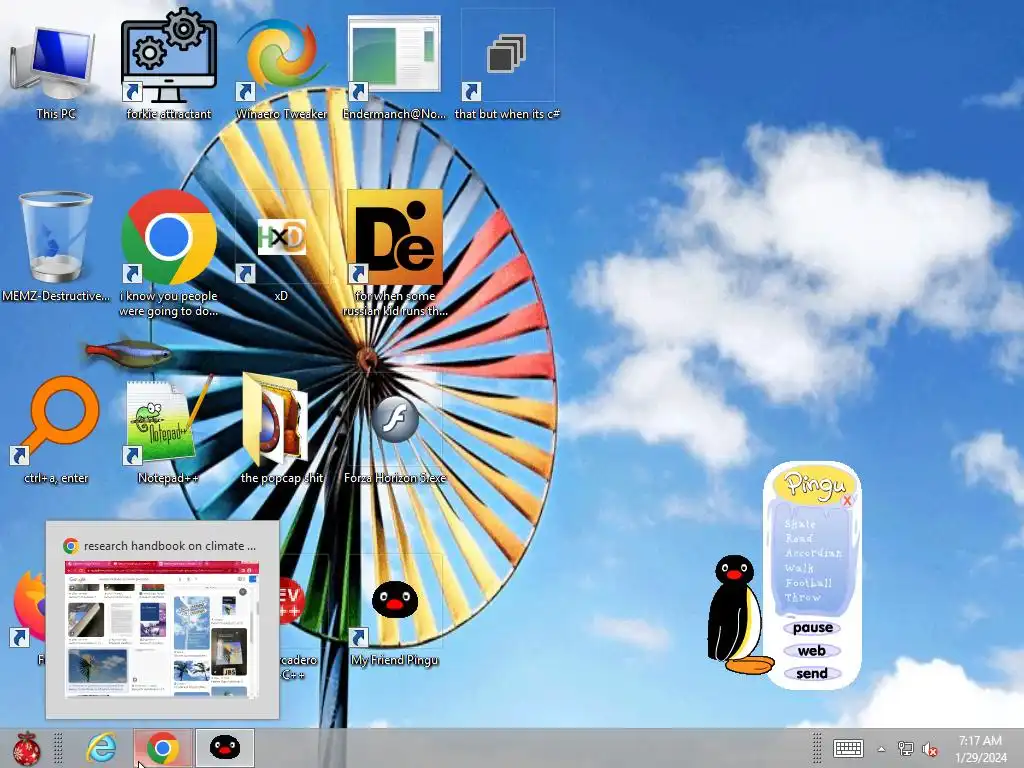The image size is (1024, 768).
Task: Choose Walk in the Pingu menu
Action: tap(799, 568)
